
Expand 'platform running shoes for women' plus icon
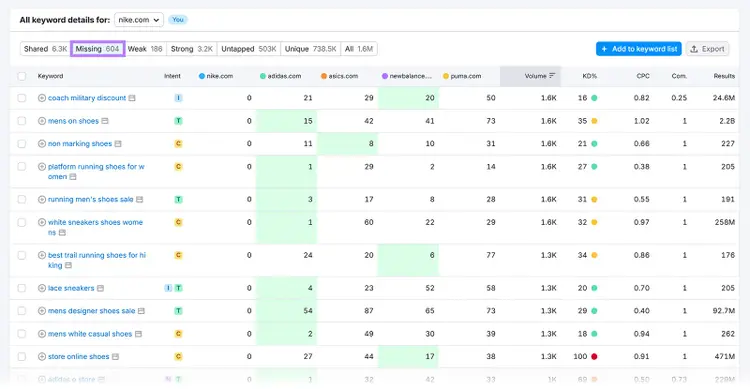coord(42,167)
